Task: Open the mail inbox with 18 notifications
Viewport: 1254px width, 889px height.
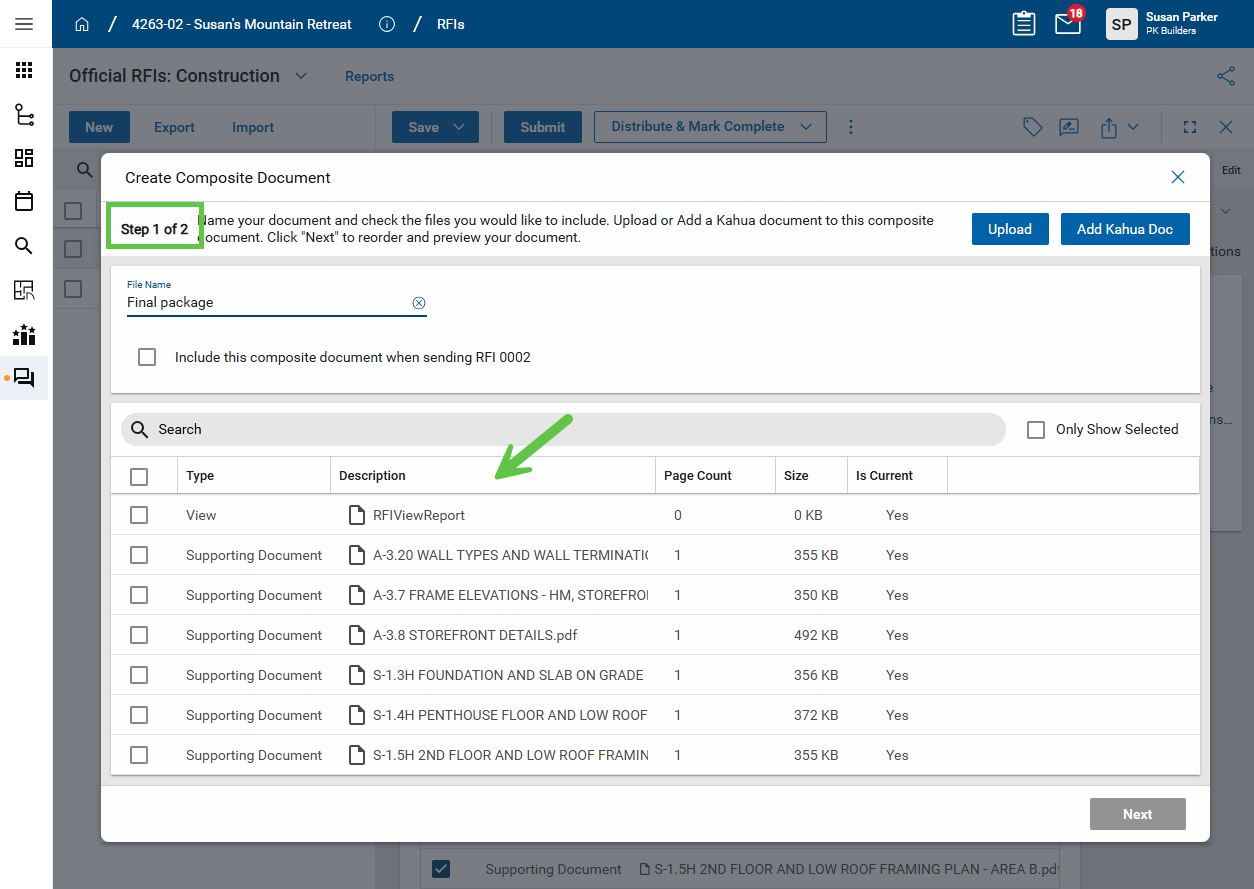Action: click(x=1068, y=24)
